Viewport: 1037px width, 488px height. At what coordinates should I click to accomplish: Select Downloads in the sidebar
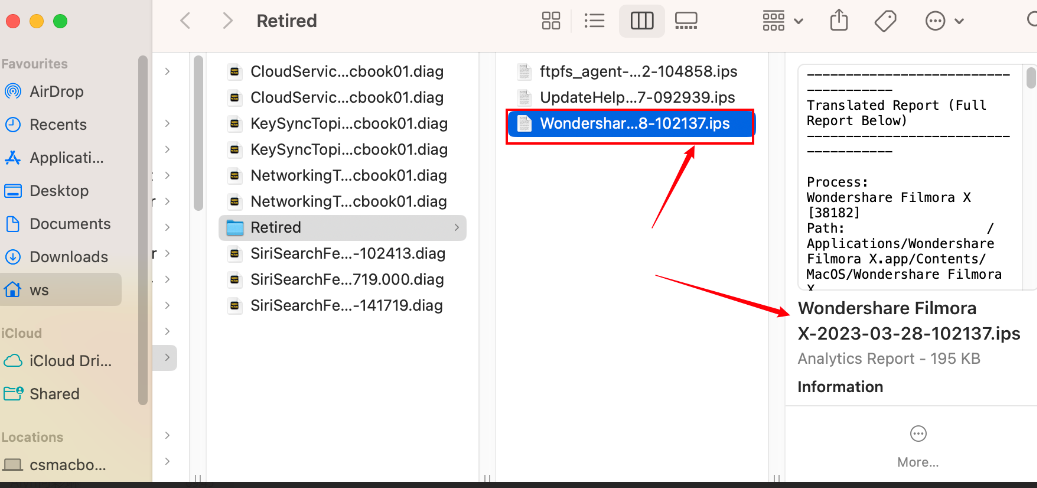(x=68, y=257)
